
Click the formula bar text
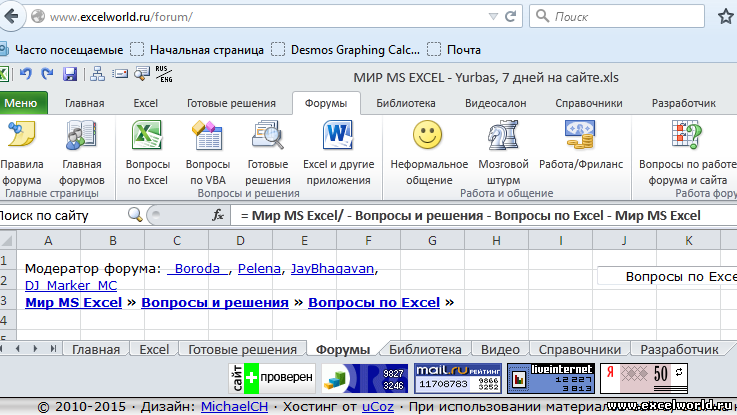click(x=470, y=215)
